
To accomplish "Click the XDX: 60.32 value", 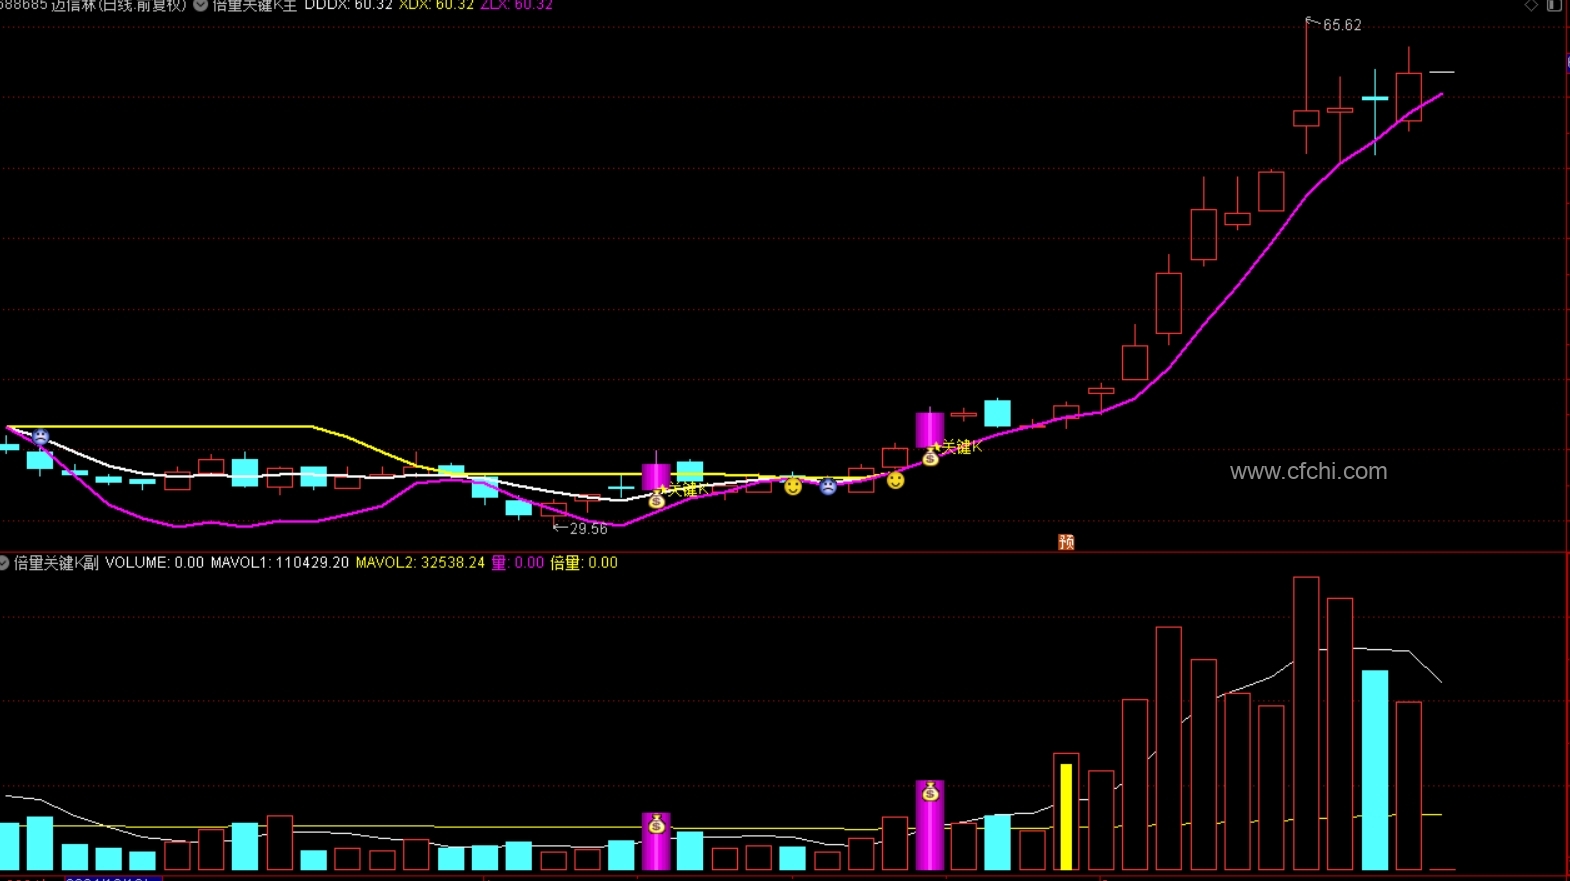I will [436, 5].
